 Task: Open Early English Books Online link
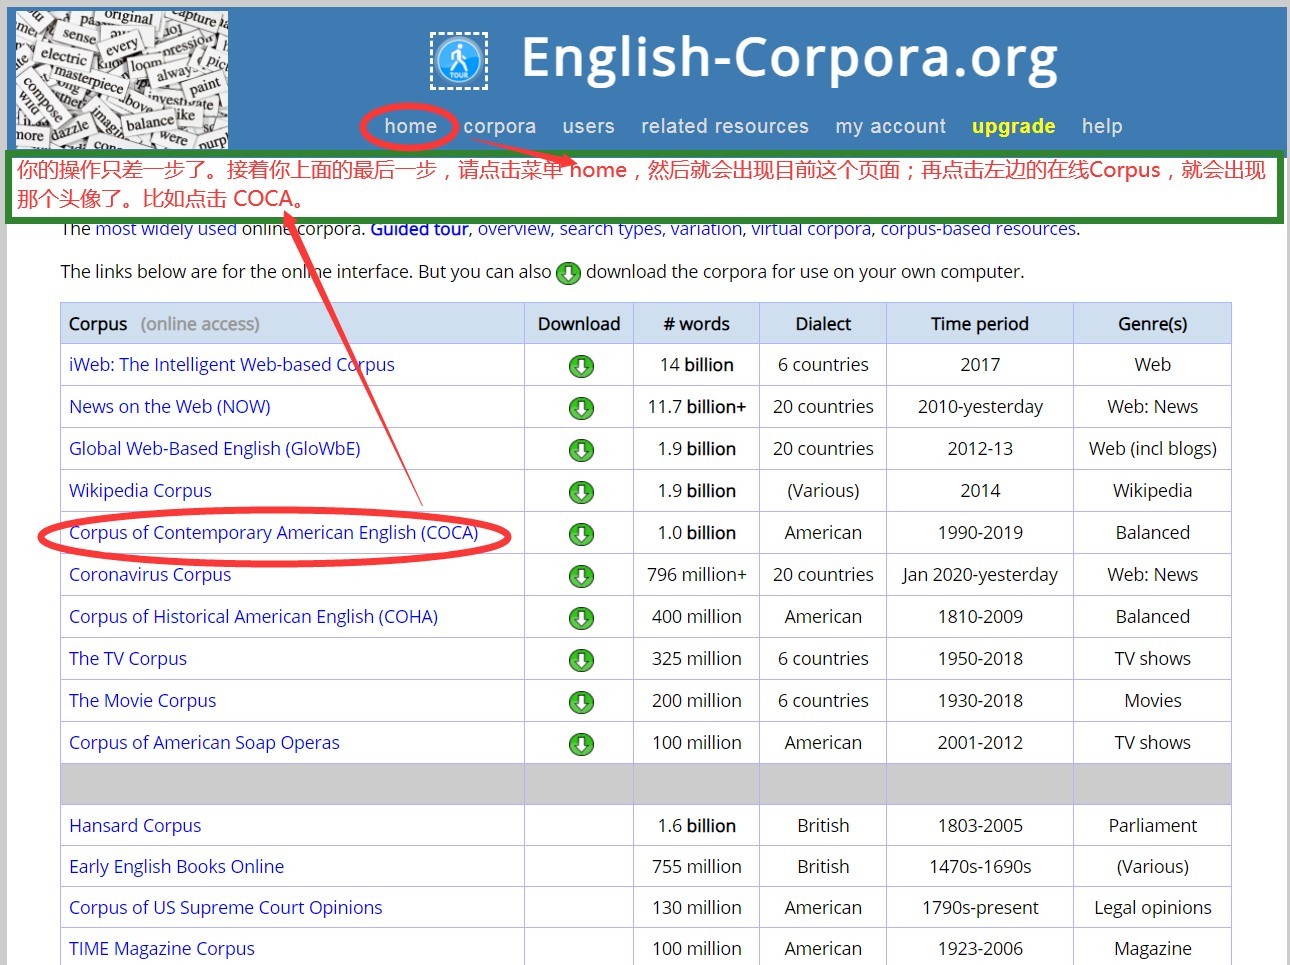coord(177,867)
